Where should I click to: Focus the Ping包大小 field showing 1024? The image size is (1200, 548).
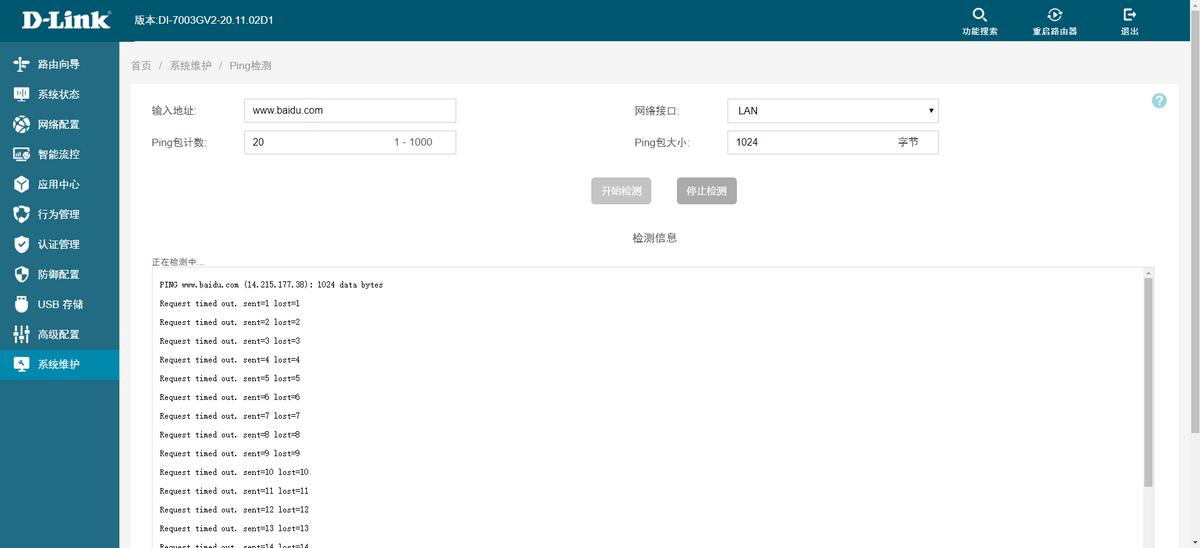[833, 142]
